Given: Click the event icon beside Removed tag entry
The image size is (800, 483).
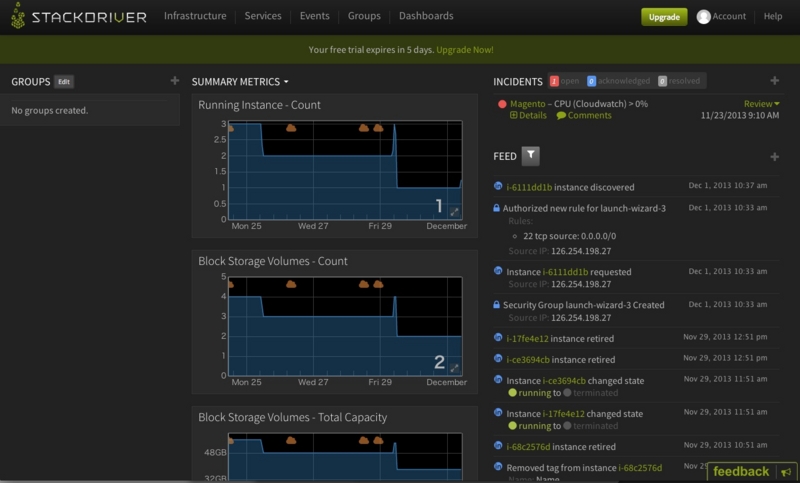Looking at the screenshot, I should tap(498, 467).
